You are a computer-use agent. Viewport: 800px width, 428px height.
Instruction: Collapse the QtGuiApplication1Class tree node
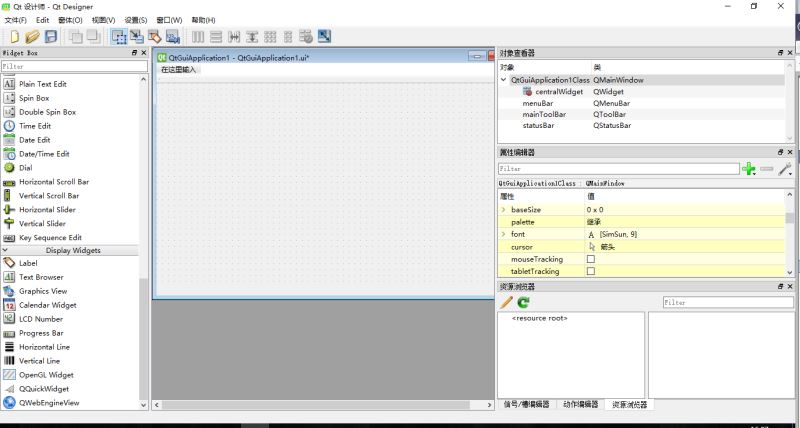tap(504, 80)
